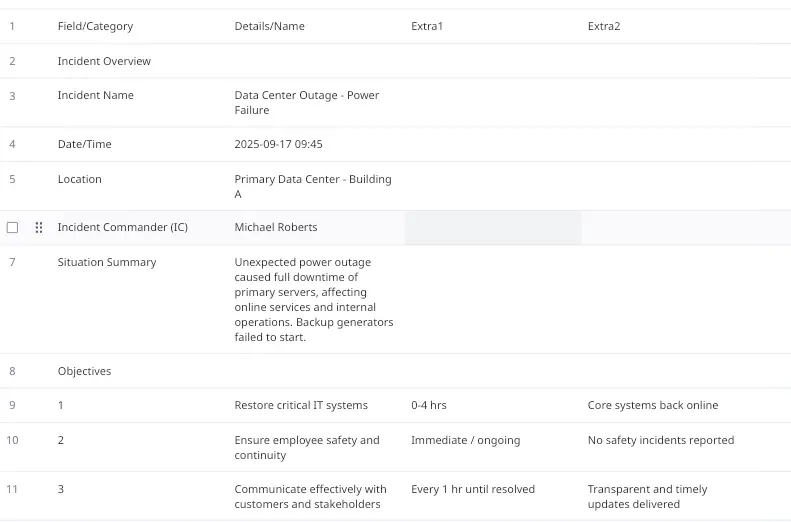Screen dimensions: 791x522
Task: Click the Objectives section row label
Action: 84,371
